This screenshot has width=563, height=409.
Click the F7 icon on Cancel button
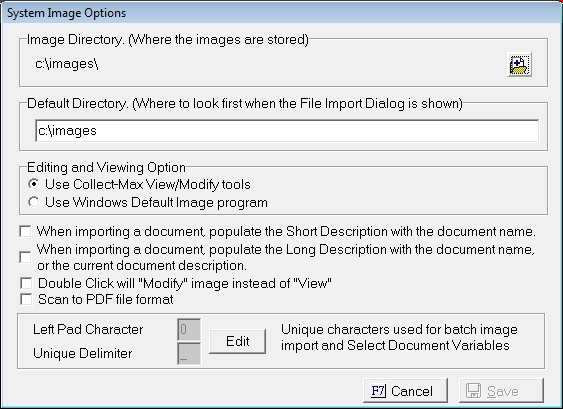coord(378,391)
